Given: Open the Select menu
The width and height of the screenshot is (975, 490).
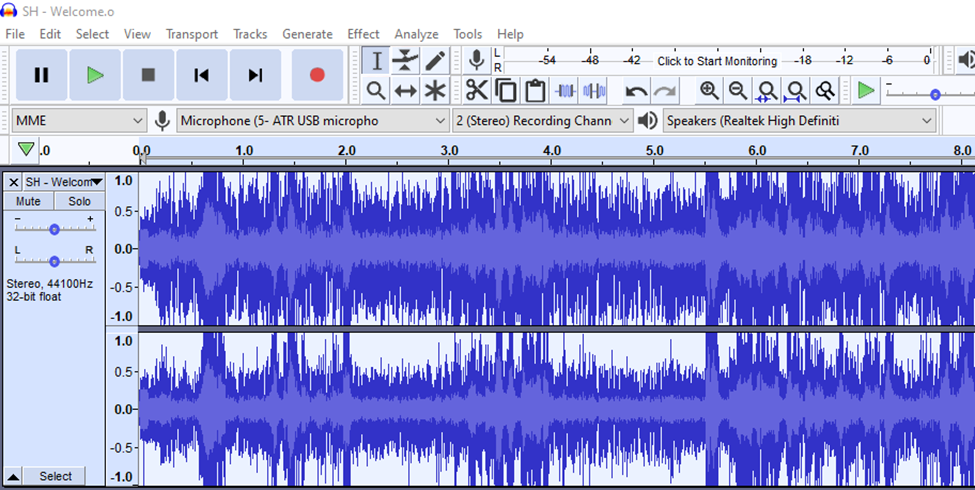Looking at the screenshot, I should [x=92, y=34].
